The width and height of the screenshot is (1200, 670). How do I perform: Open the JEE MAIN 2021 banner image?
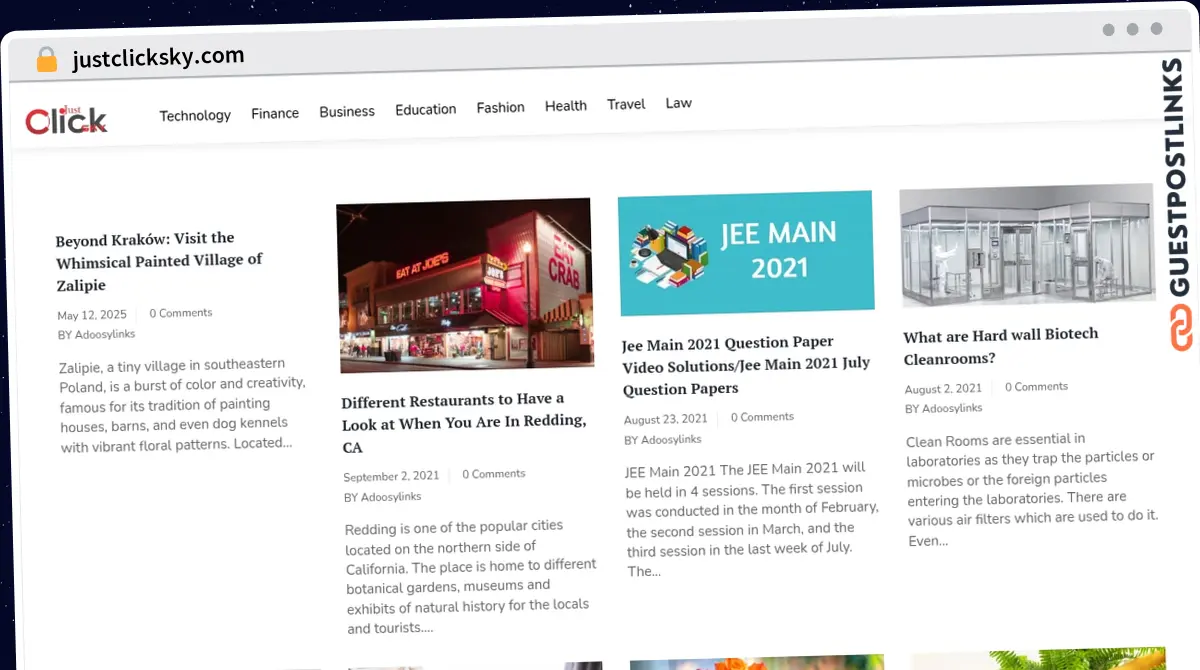745,252
